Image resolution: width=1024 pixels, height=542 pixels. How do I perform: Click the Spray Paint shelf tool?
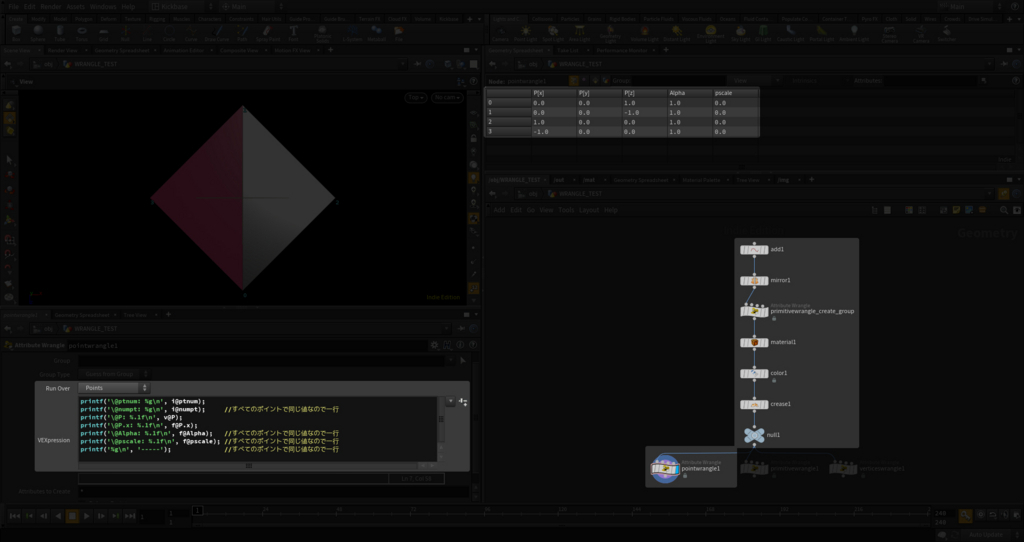click(268, 33)
